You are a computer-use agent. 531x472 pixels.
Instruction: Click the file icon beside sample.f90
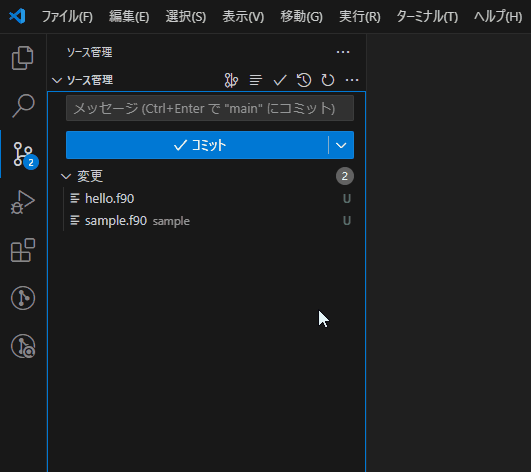coord(75,220)
